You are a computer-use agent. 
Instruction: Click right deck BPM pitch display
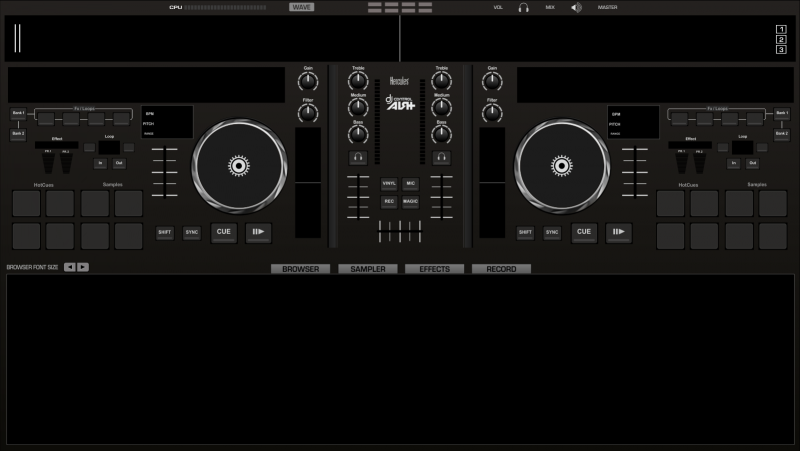pos(633,122)
